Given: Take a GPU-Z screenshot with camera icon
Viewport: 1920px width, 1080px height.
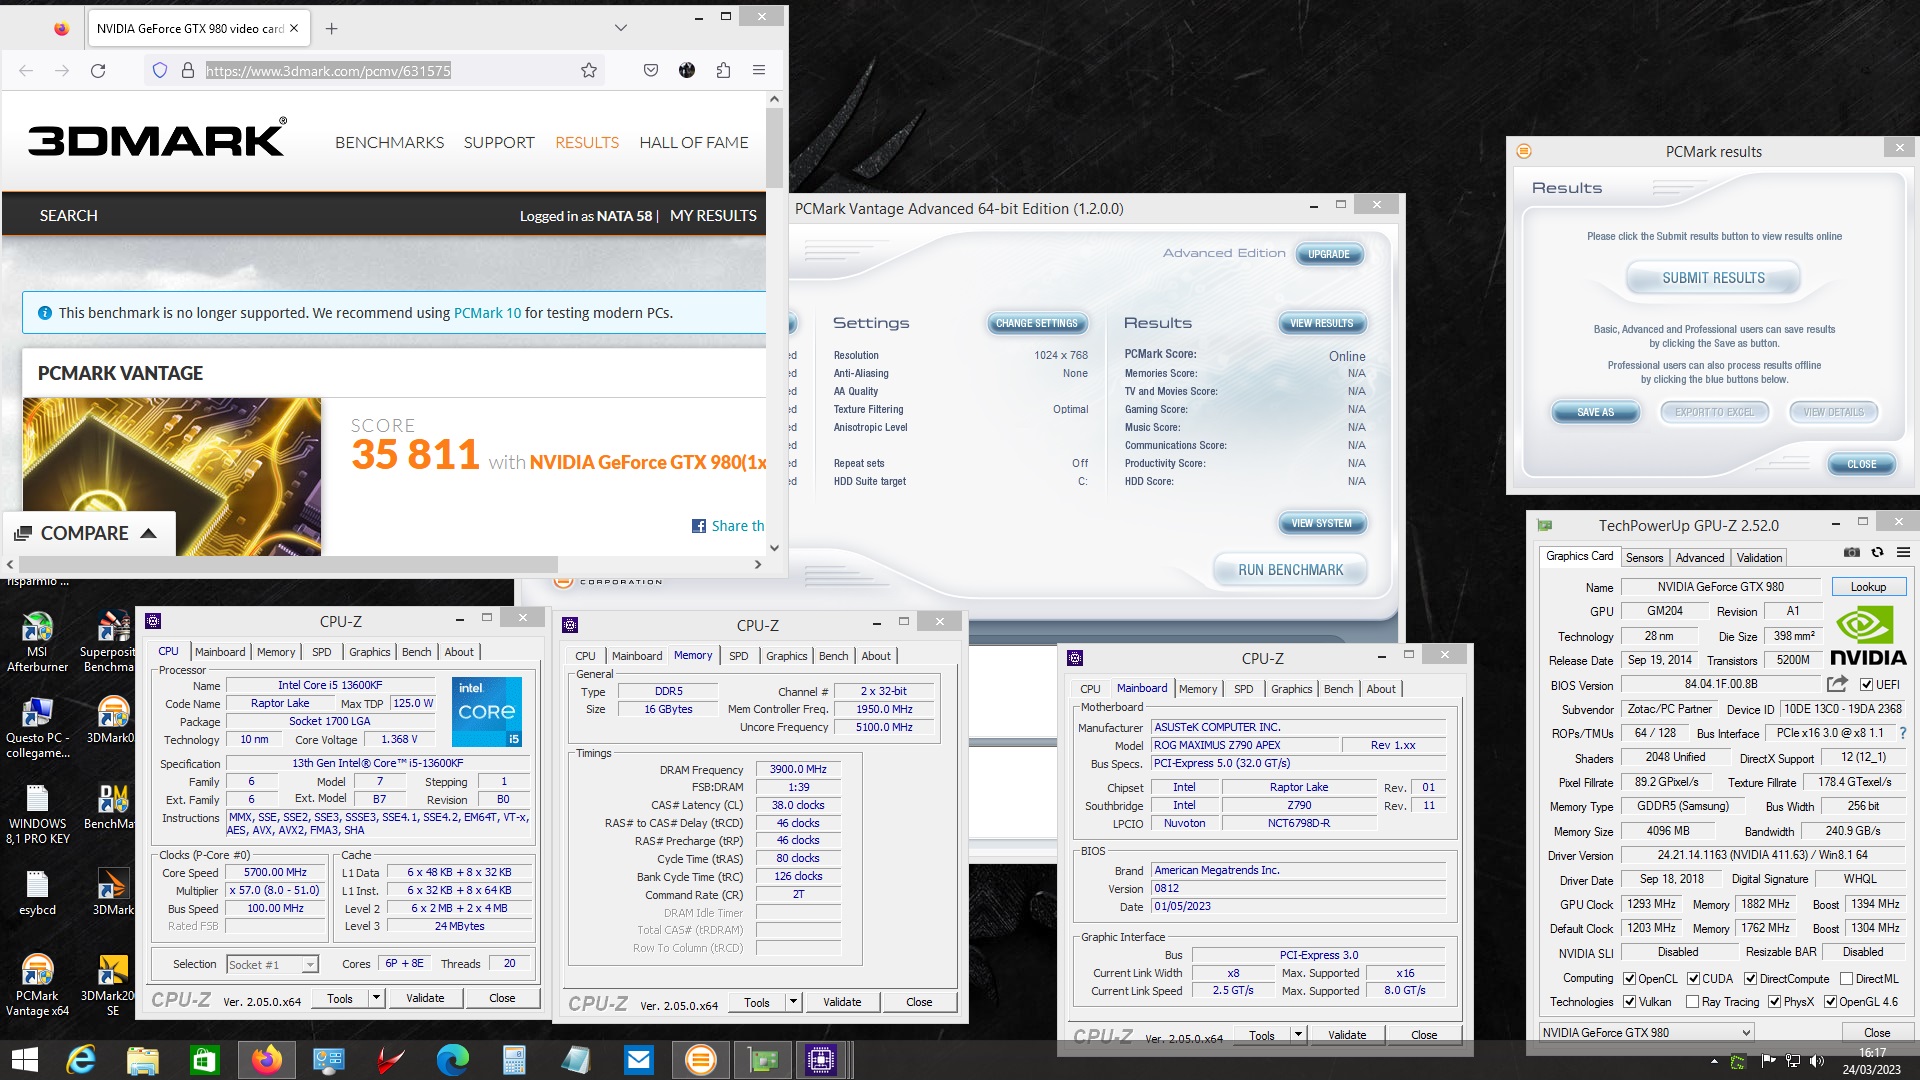Looking at the screenshot, I should click(x=1852, y=552).
